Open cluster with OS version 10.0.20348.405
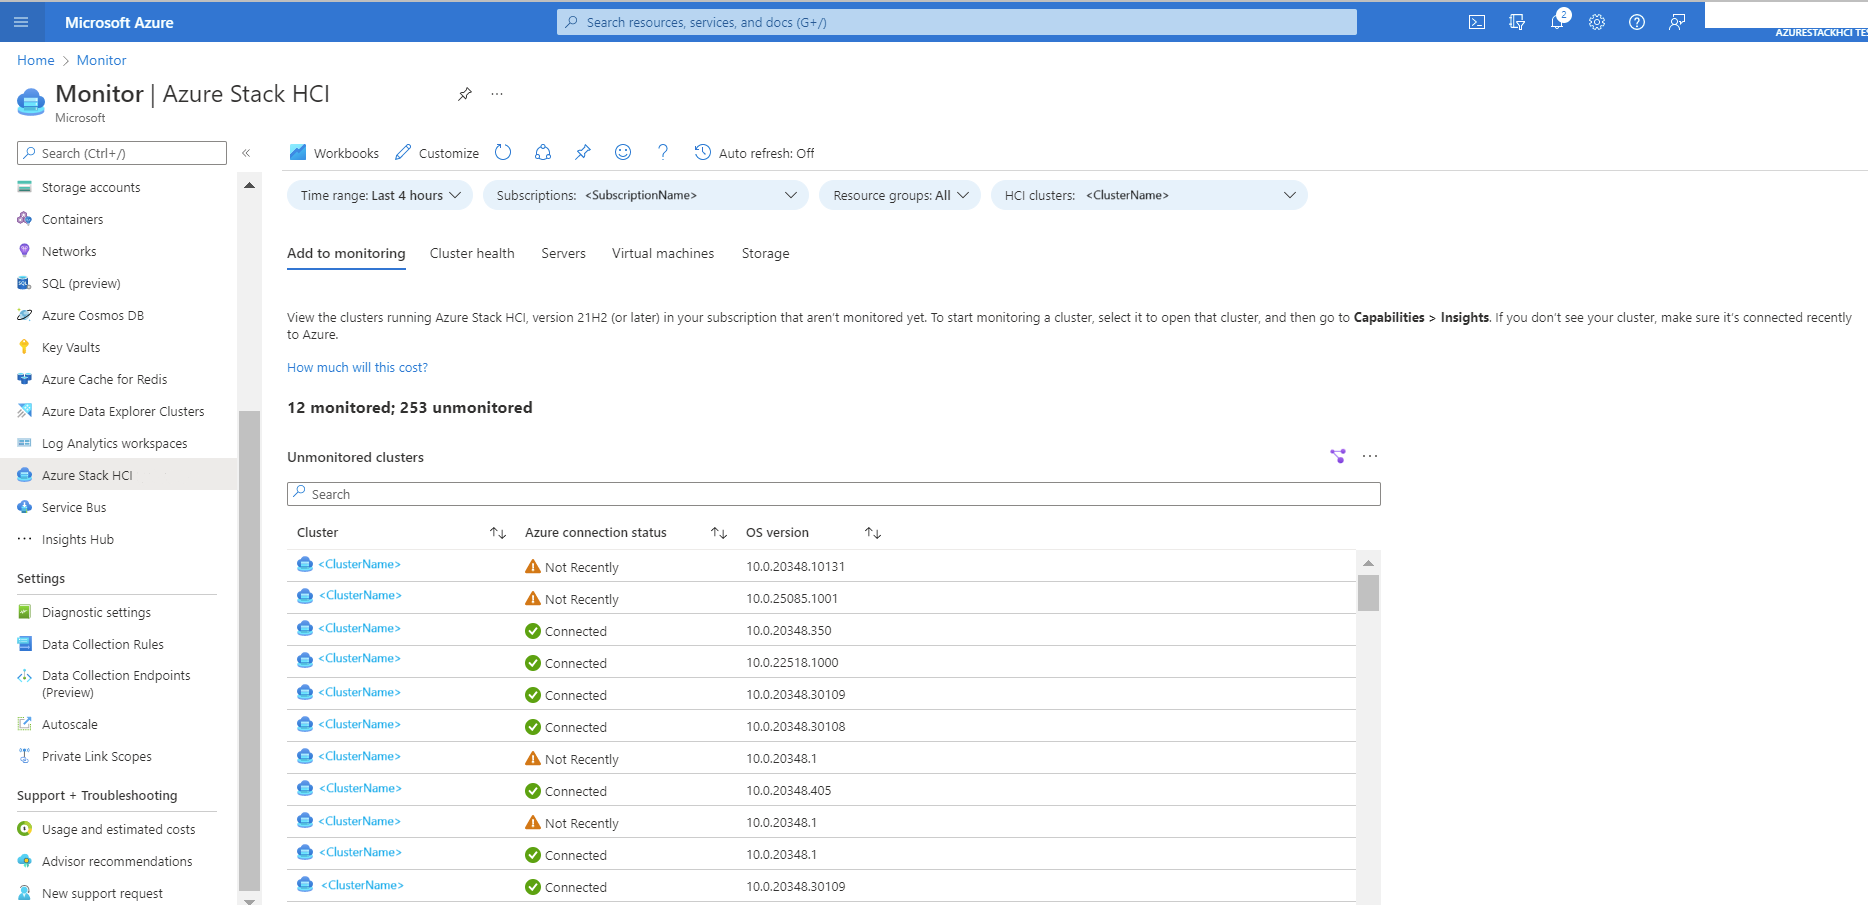This screenshot has width=1868, height=905. point(360,789)
